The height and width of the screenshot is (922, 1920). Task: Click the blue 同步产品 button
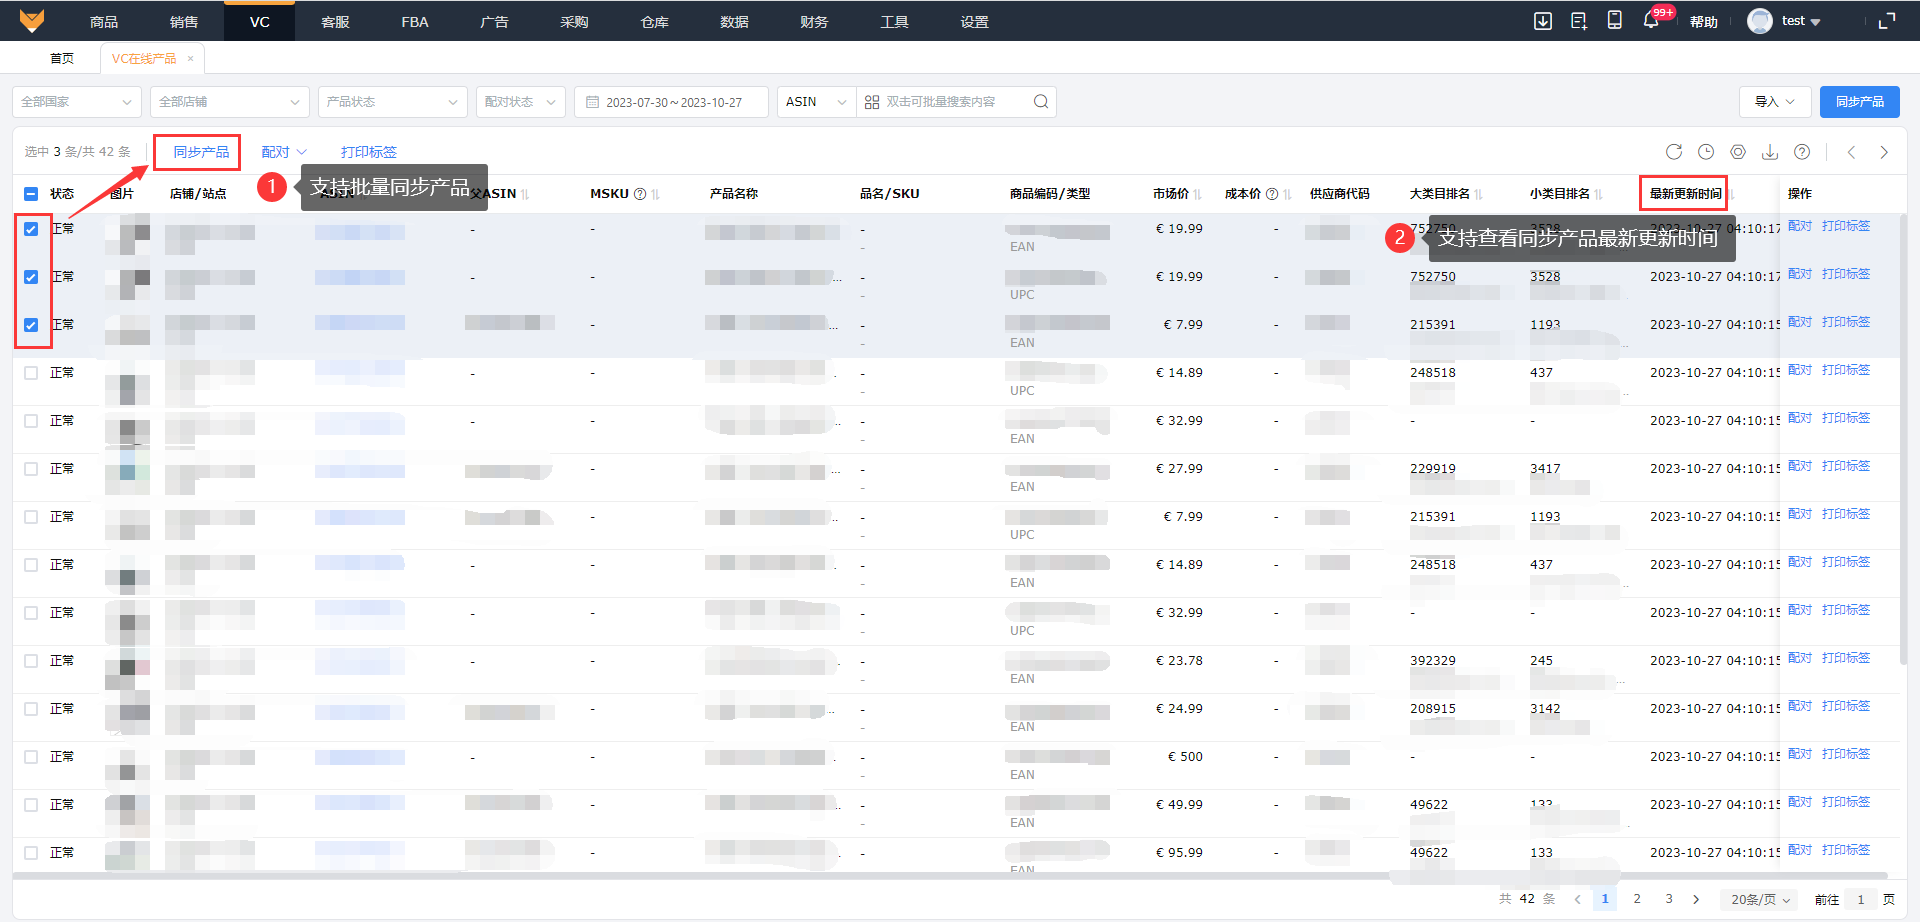[1859, 102]
